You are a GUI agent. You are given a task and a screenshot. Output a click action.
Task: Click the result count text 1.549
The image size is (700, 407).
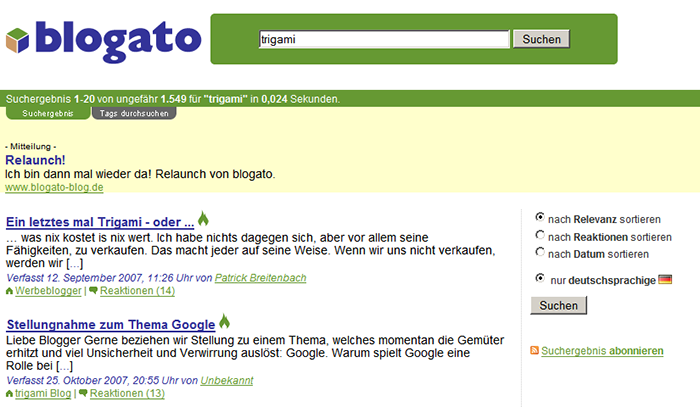(173, 99)
